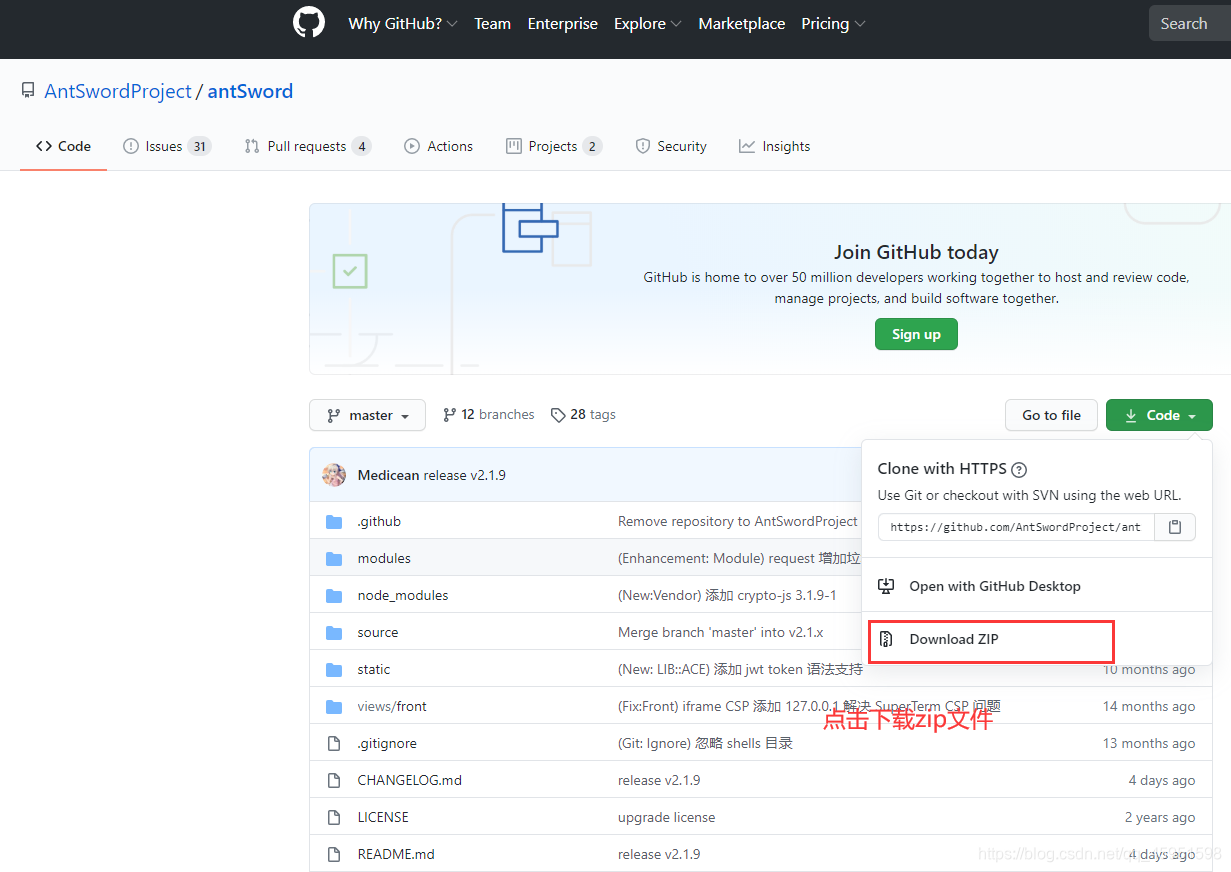Expand the Pricing dropdown menu
This screenshot has height=872, width=1231.
[x=833, y=24]
